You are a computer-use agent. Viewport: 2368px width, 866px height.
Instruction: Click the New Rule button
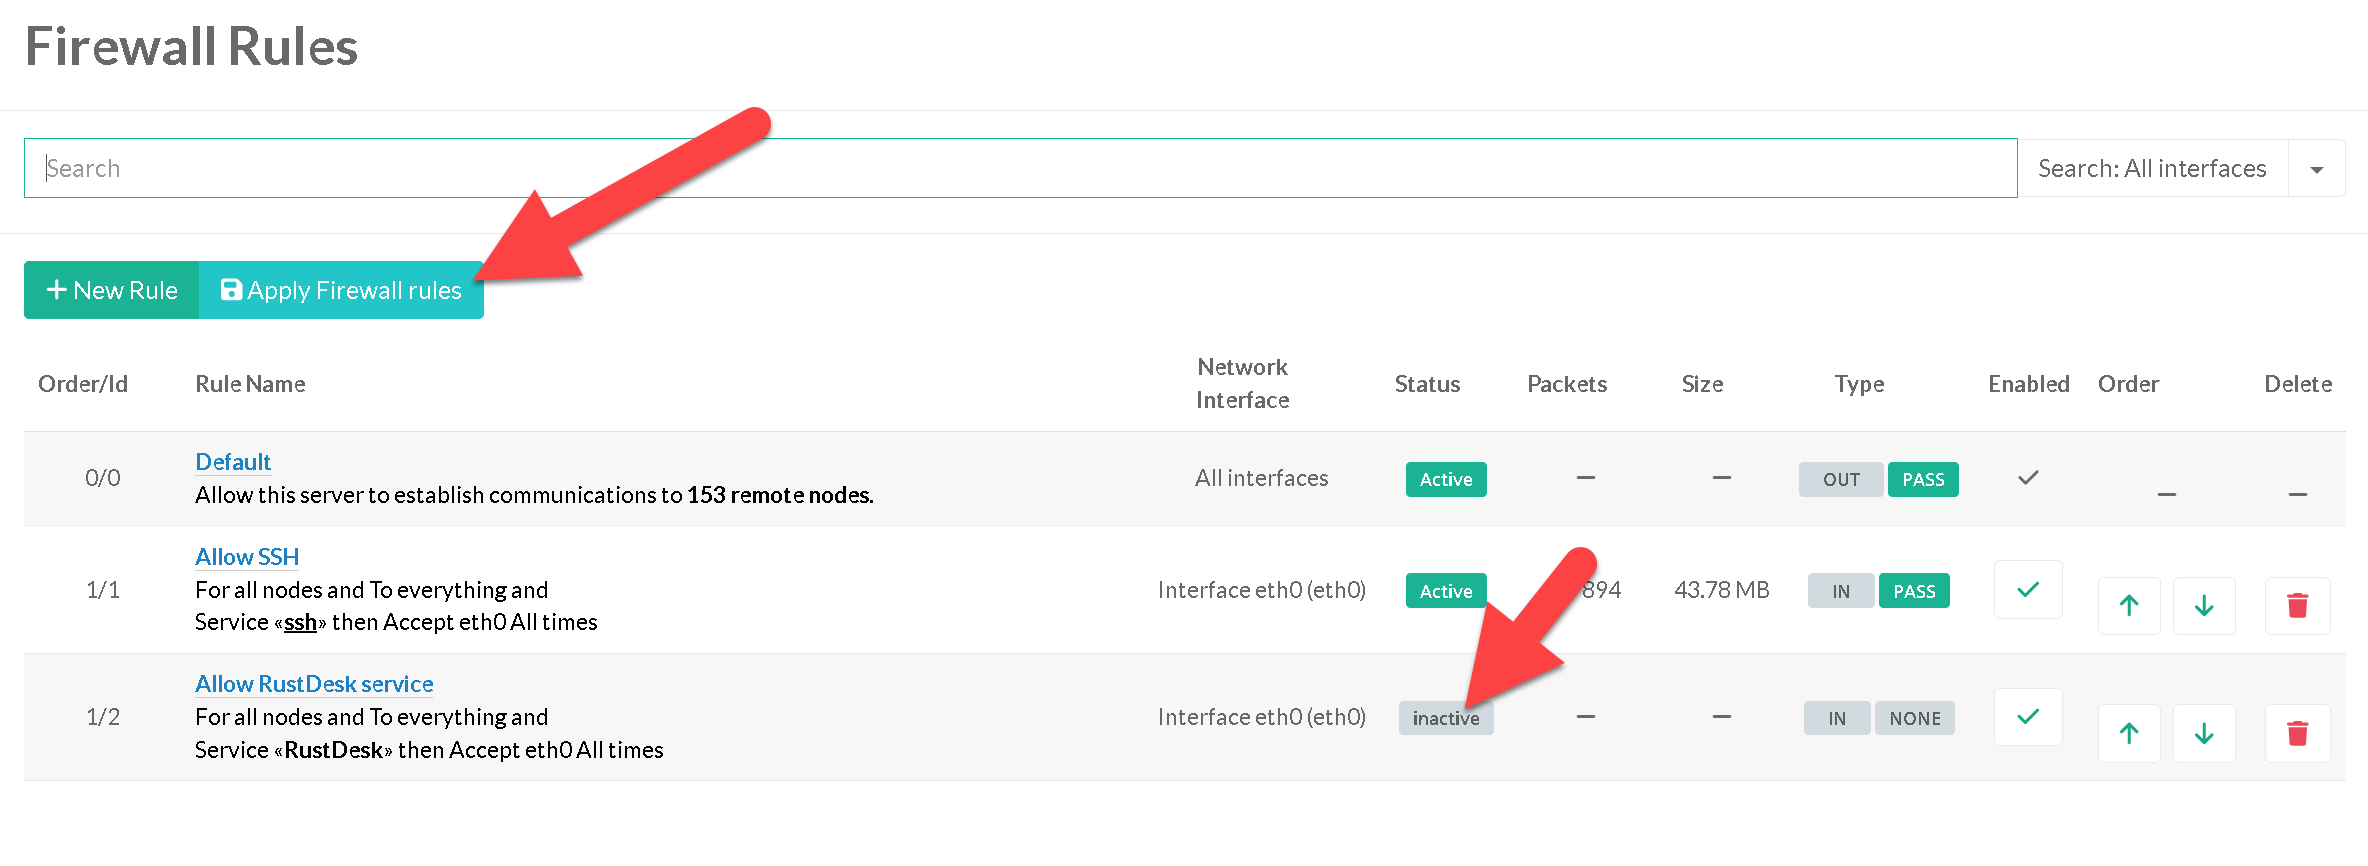pos(112,290)
